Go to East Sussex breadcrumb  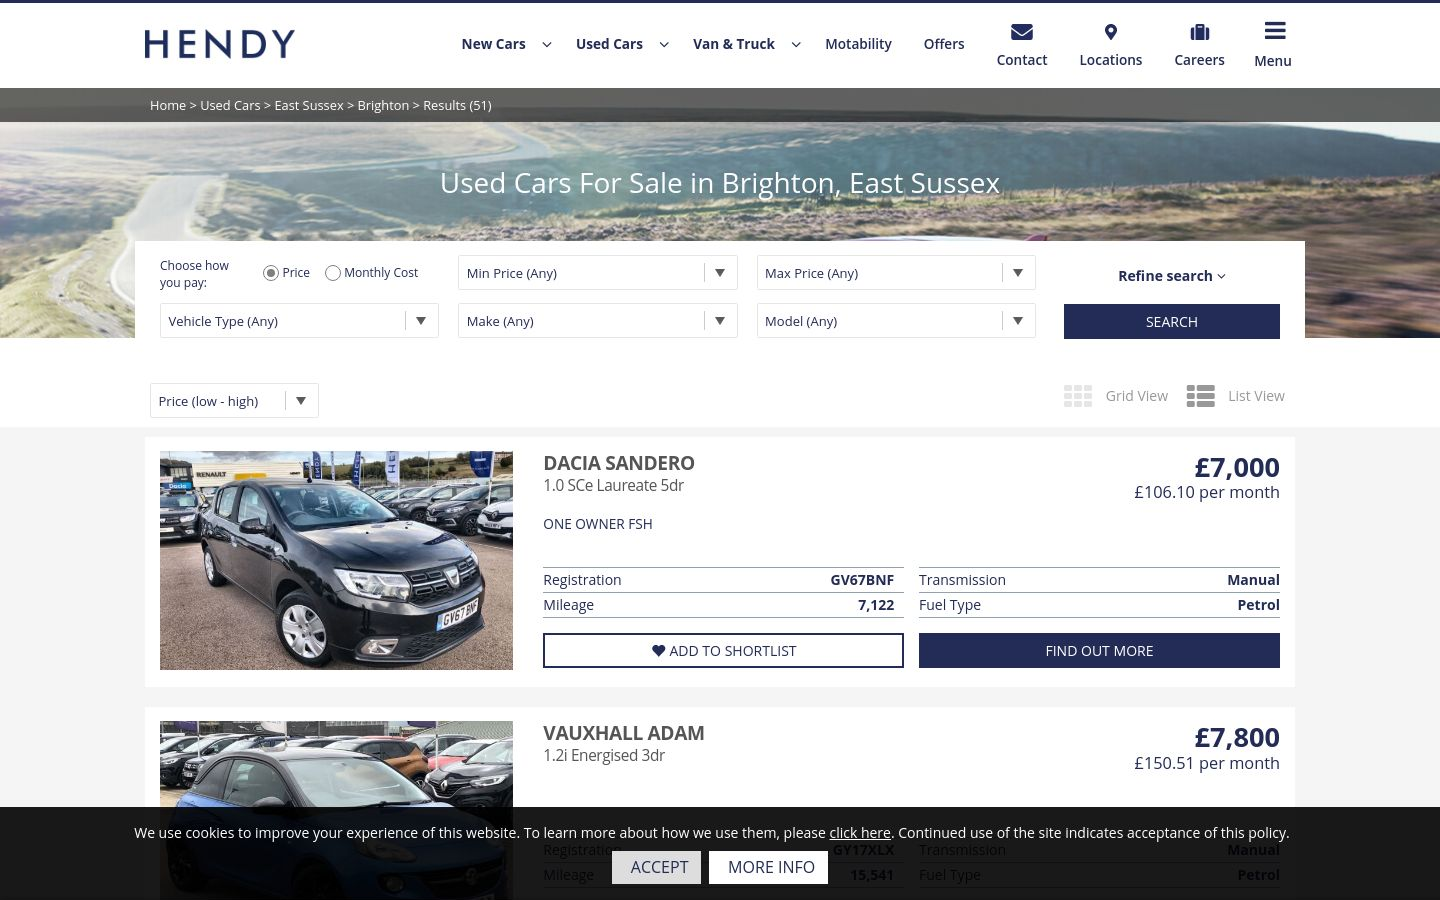pyautogui.click(x=309, y=105)
